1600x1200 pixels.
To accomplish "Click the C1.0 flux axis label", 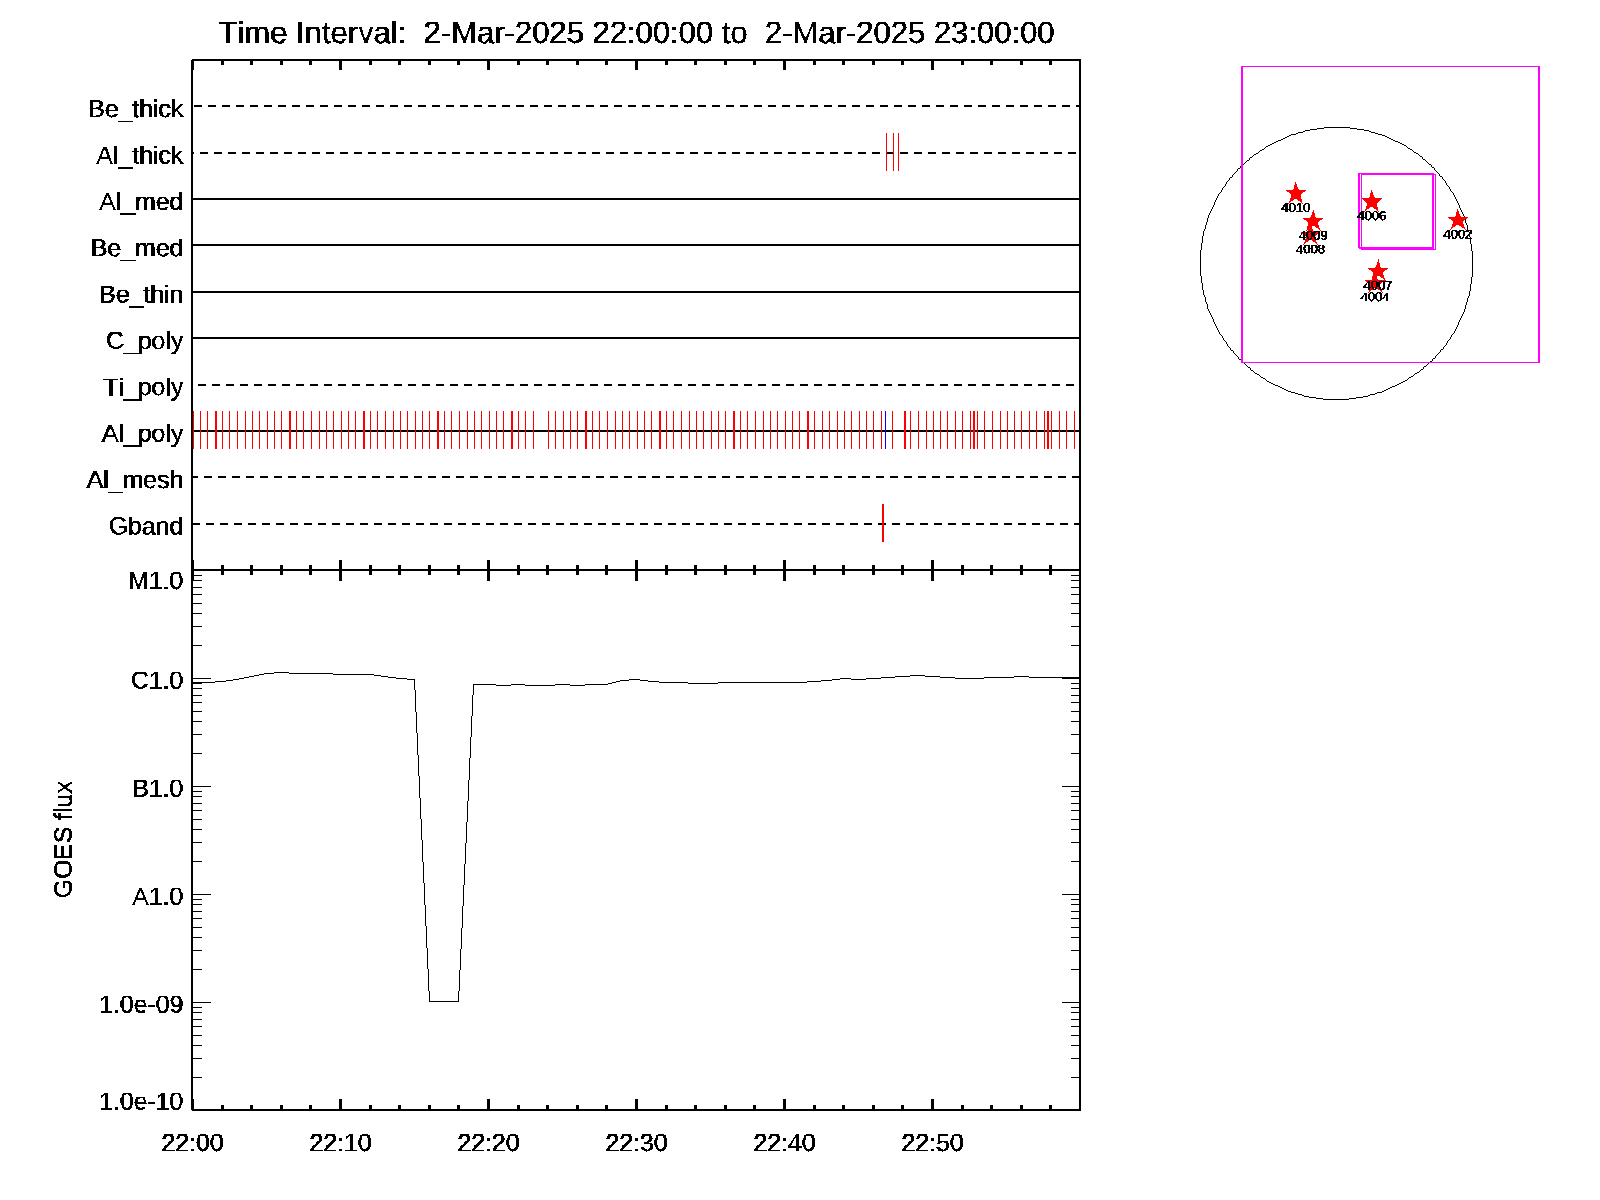I will [x=157, y=680].
